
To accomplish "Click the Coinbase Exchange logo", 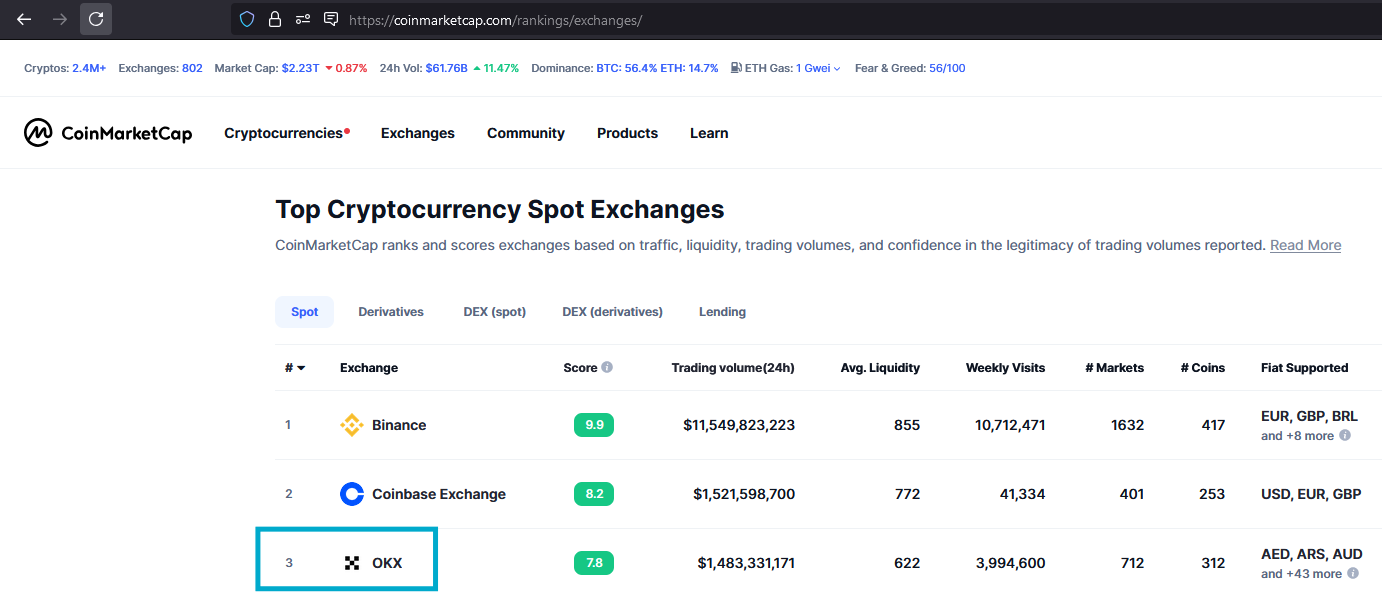I will pos(352,494).
